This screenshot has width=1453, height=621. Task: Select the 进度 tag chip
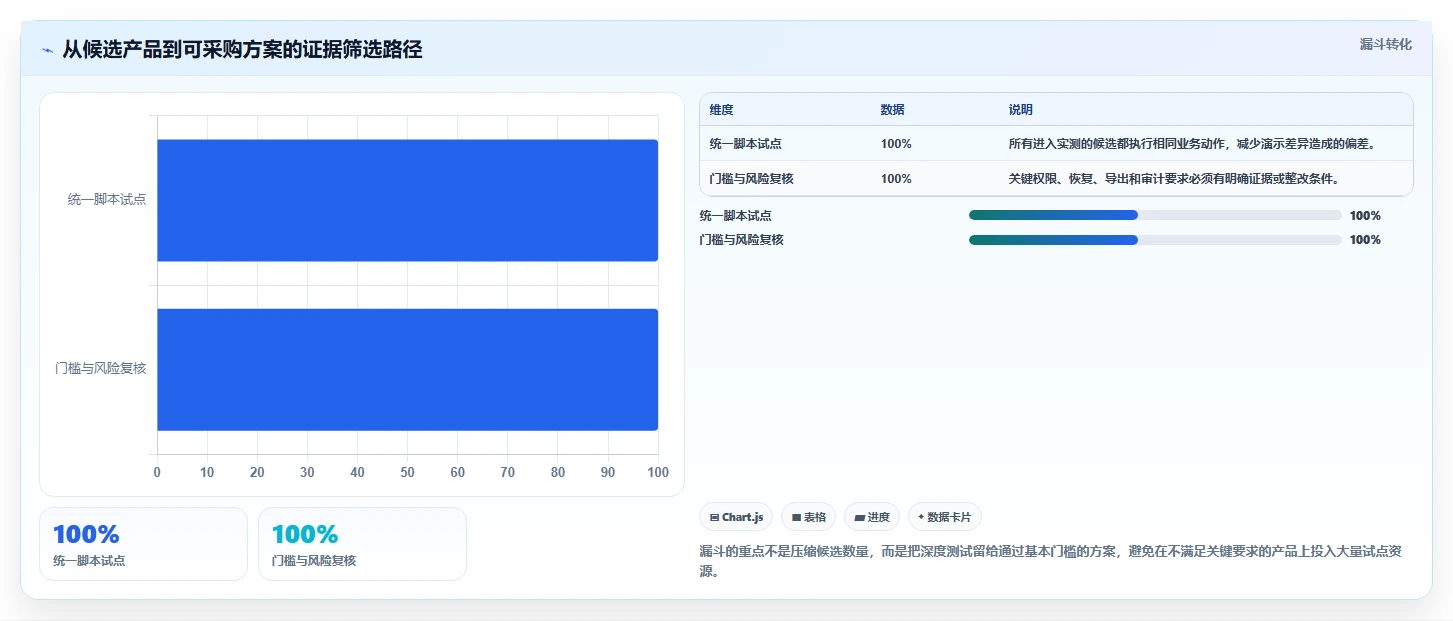(x=872, y=517)
